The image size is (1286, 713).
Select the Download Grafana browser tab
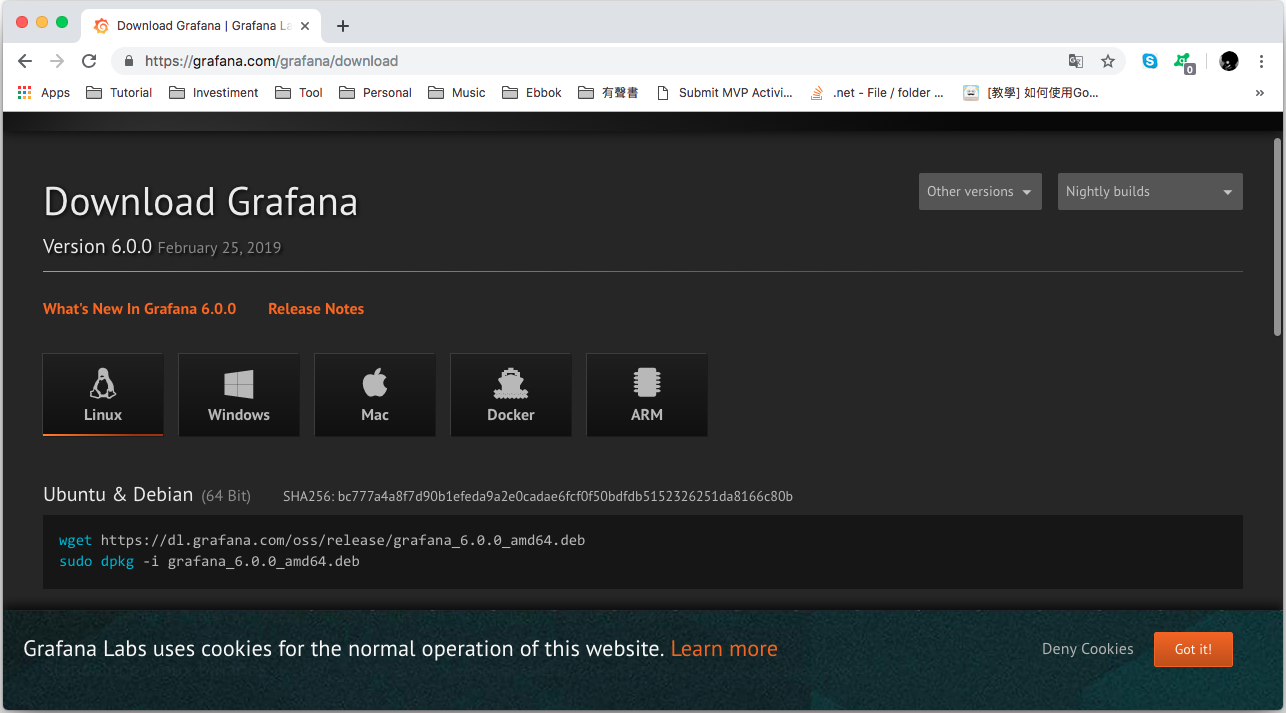(x=203, y=26)
